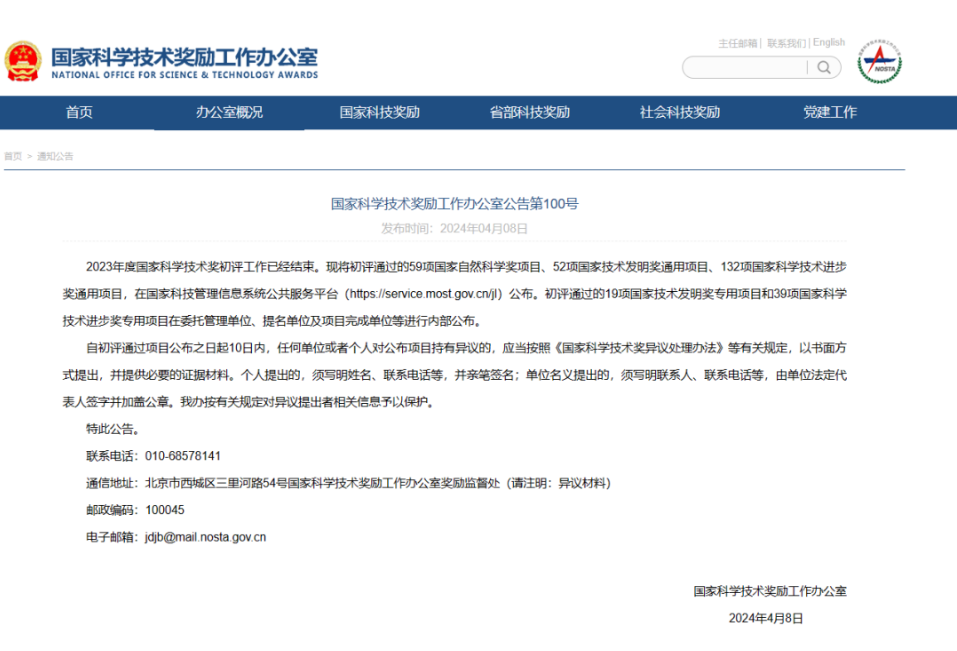957x651 pixels.
Task: Click the national emblem logo icon
Action: click(23, 61)
